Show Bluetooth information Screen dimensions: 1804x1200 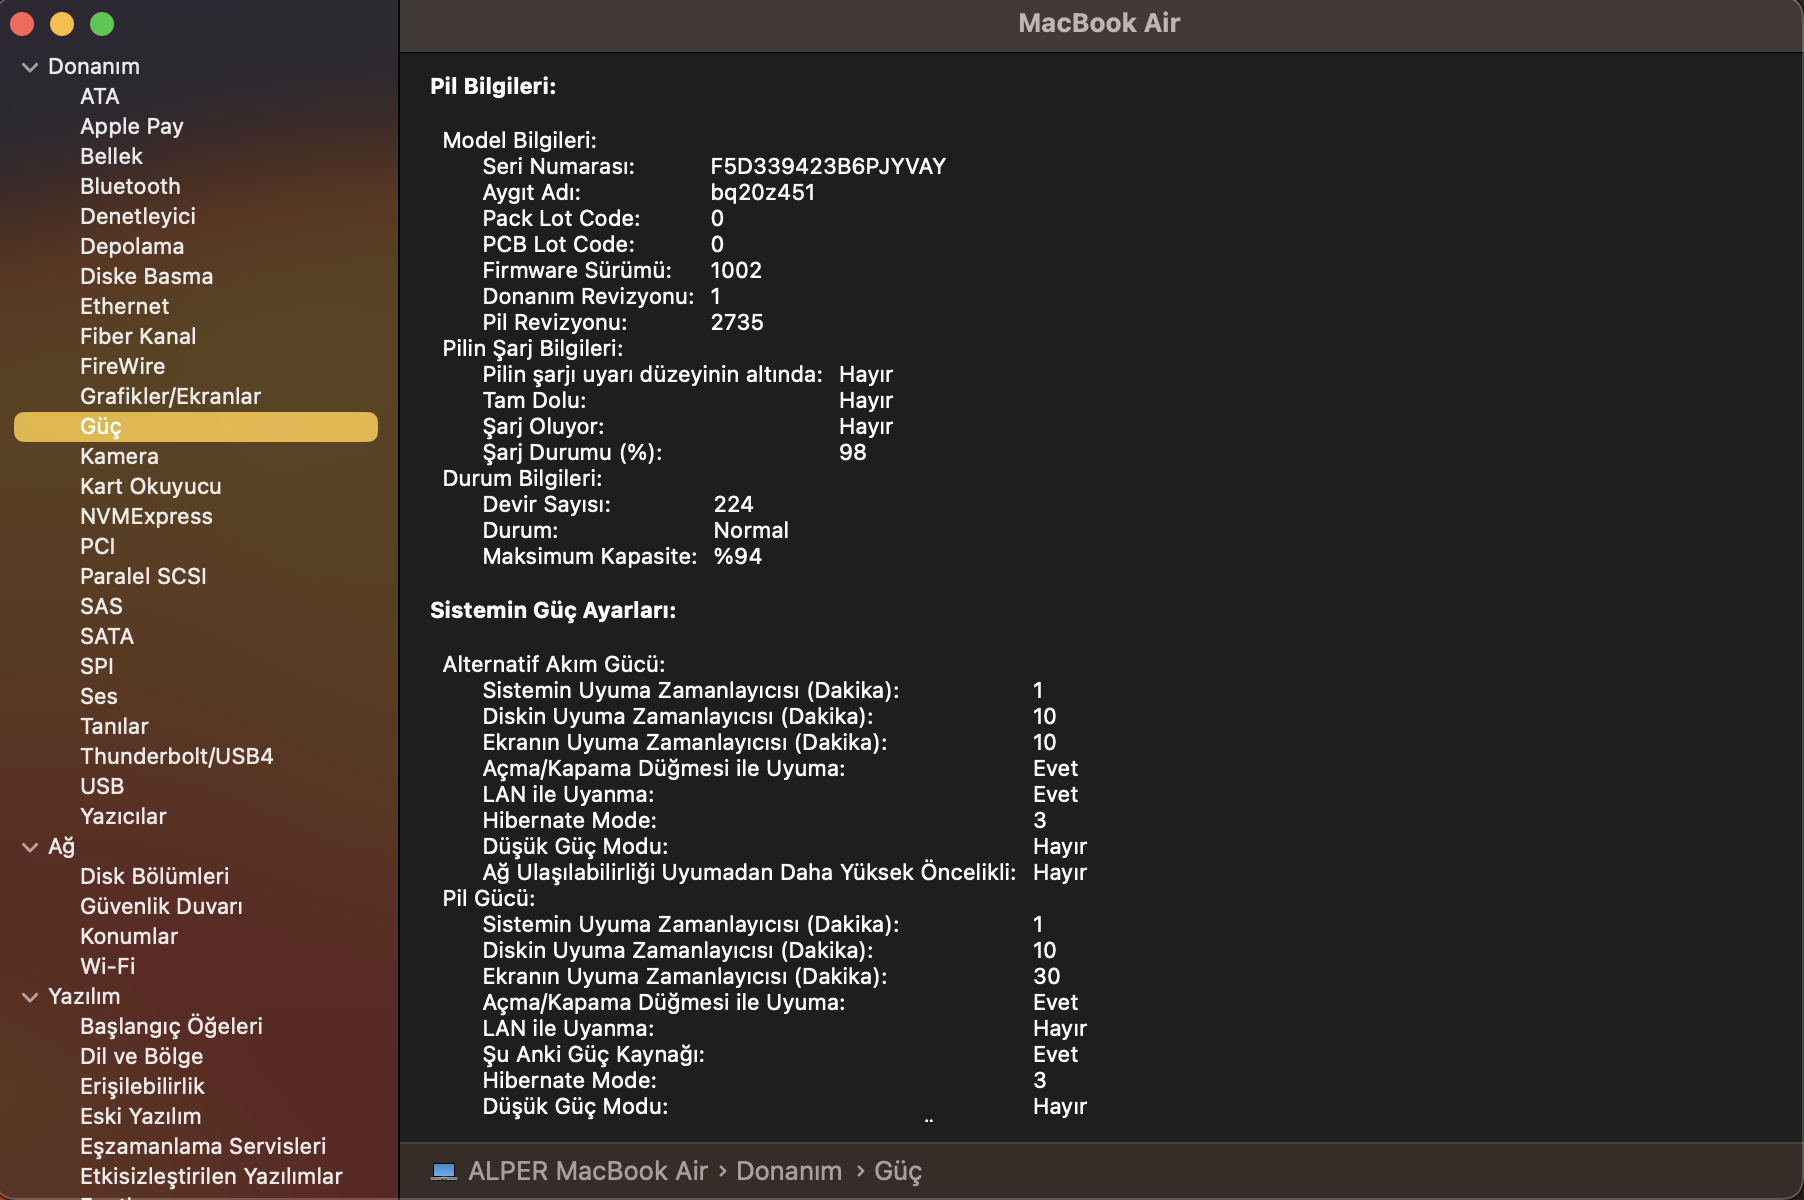[x=130, y=187]
